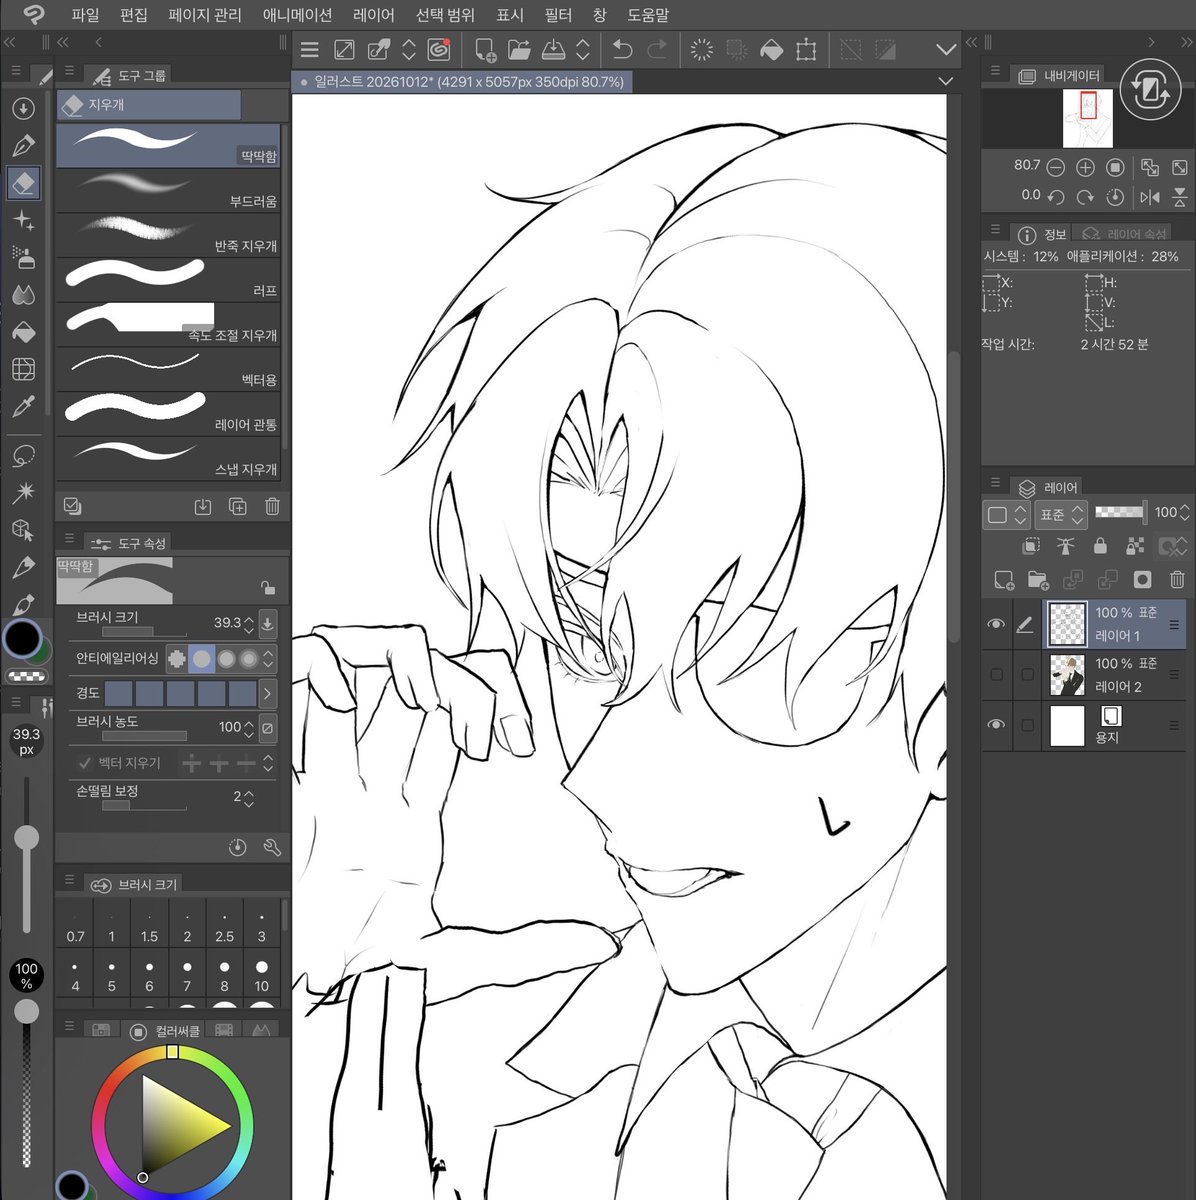The width and height of the screenshot is (1196, 1200).
Task: Select the 레이어 2 thumbnail
Action: tap(1067, 675)
